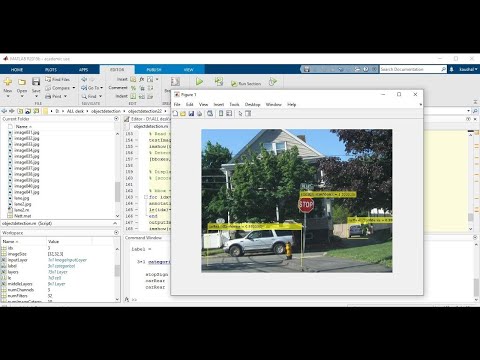Switch to the VIEW tab
Screen dimensions: 480x360
189,70
